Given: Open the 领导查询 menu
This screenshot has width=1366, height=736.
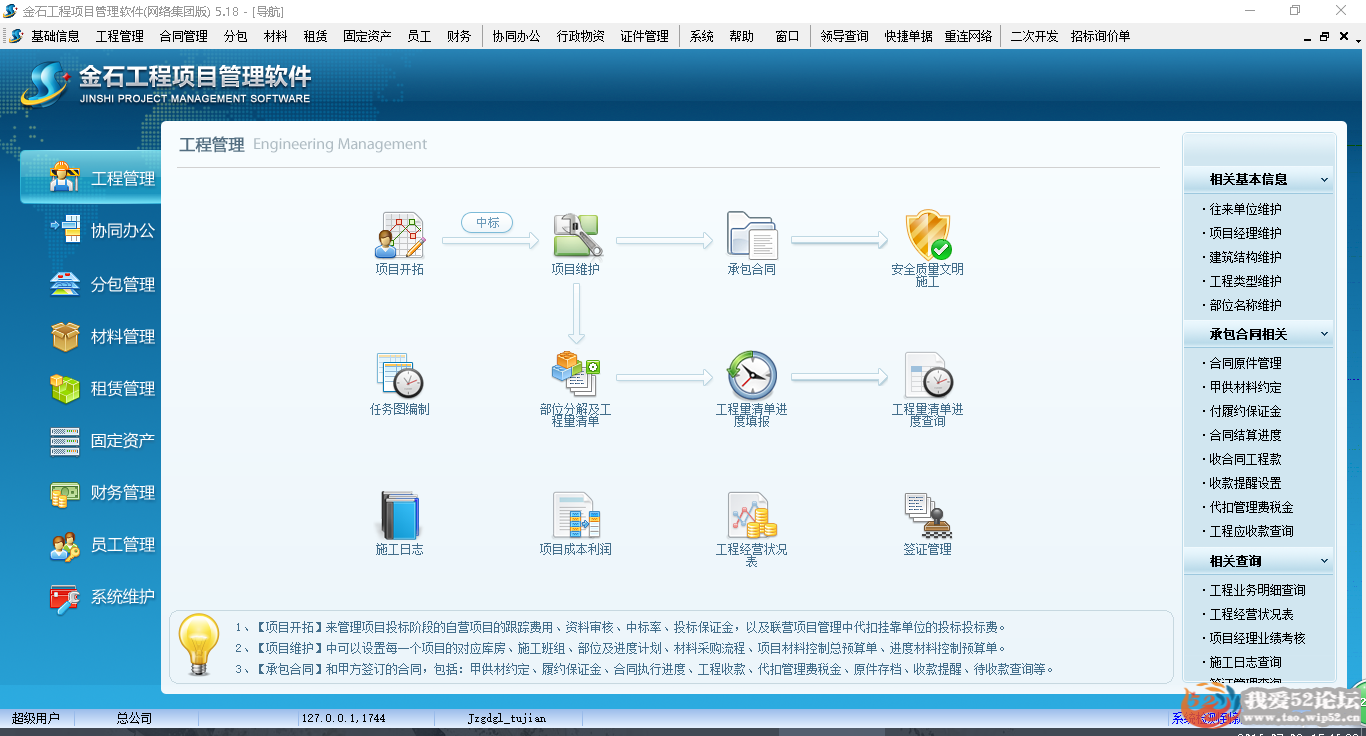Looking at the screenshot, I should pyautogui.click(x=845, y=36).
